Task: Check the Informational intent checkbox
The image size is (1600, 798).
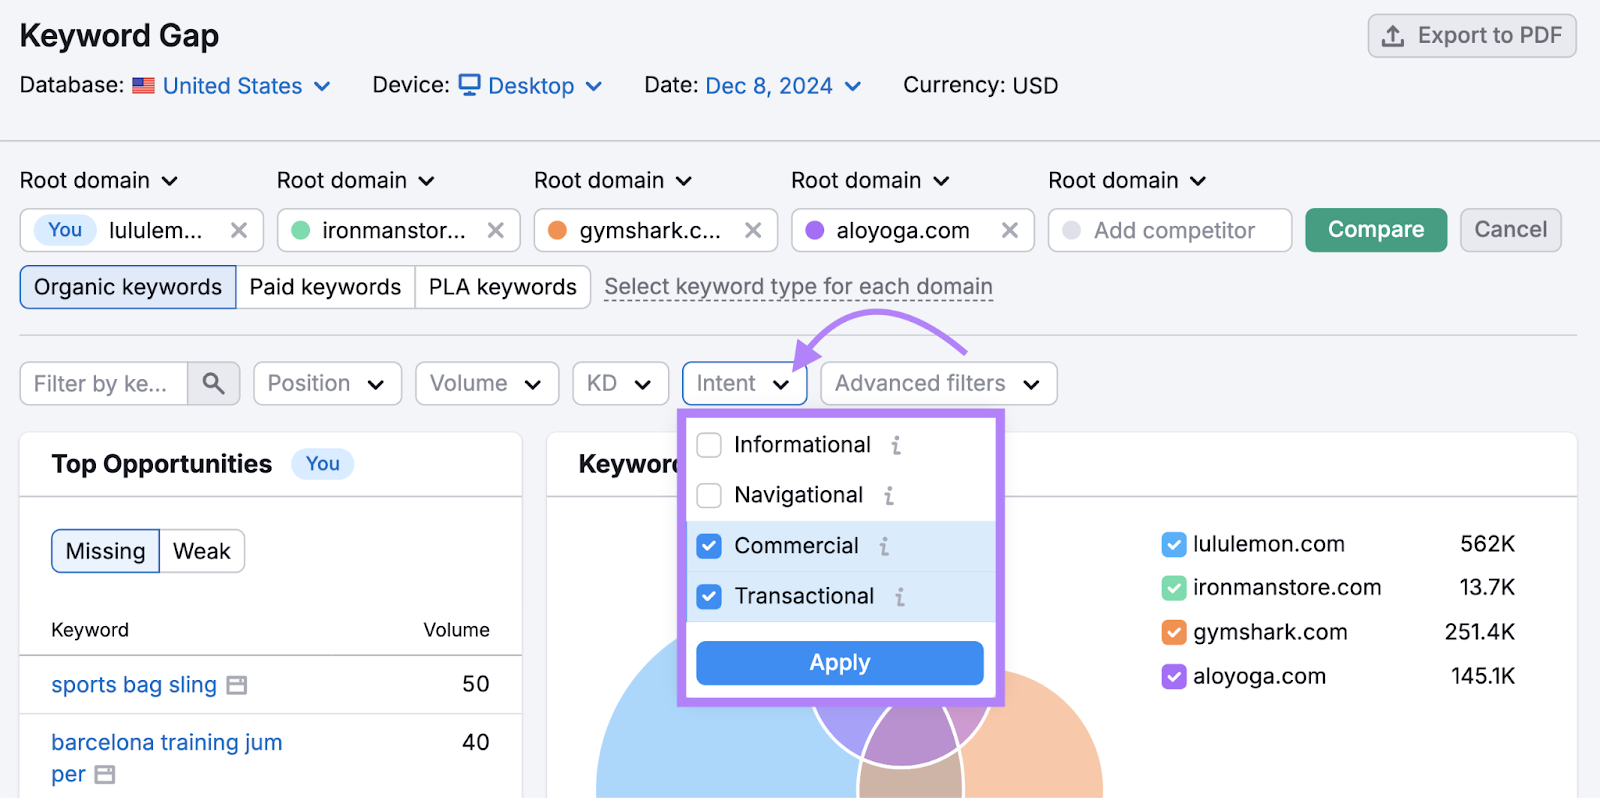Action: pos(709,445)
